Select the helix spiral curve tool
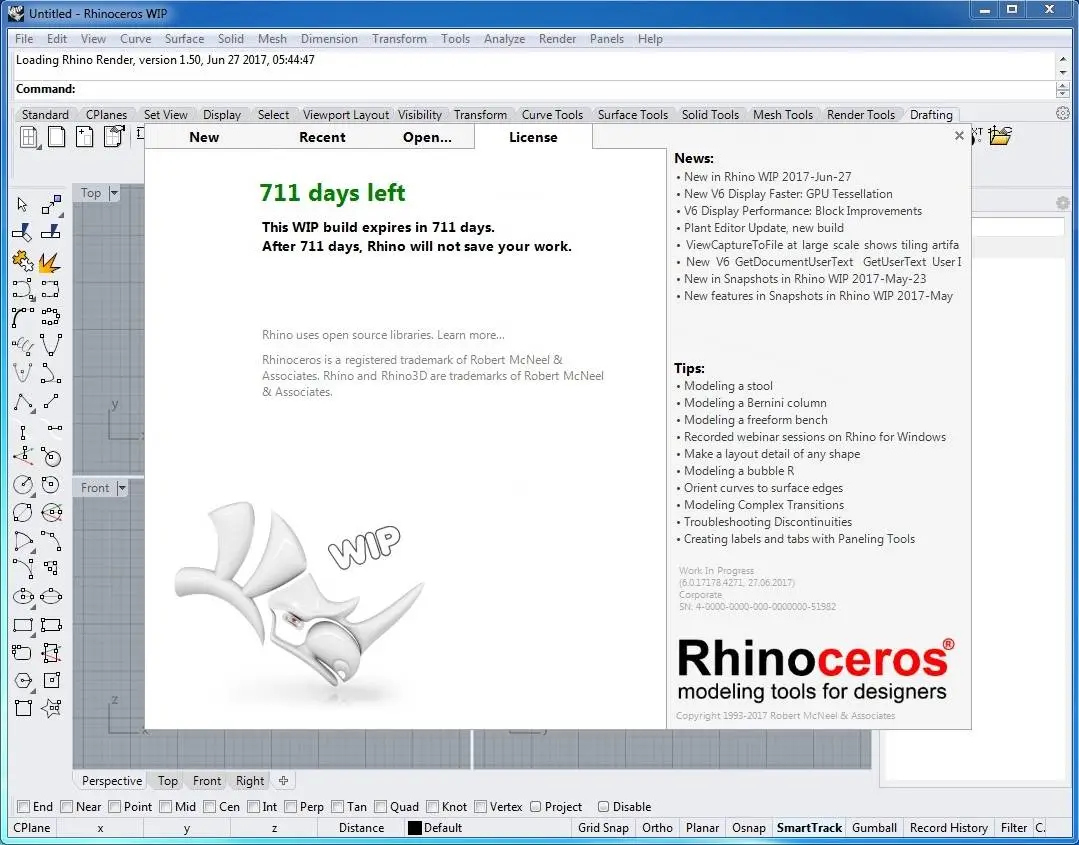The width and height of the screenshot is (1079, 845). coord(23,345)
